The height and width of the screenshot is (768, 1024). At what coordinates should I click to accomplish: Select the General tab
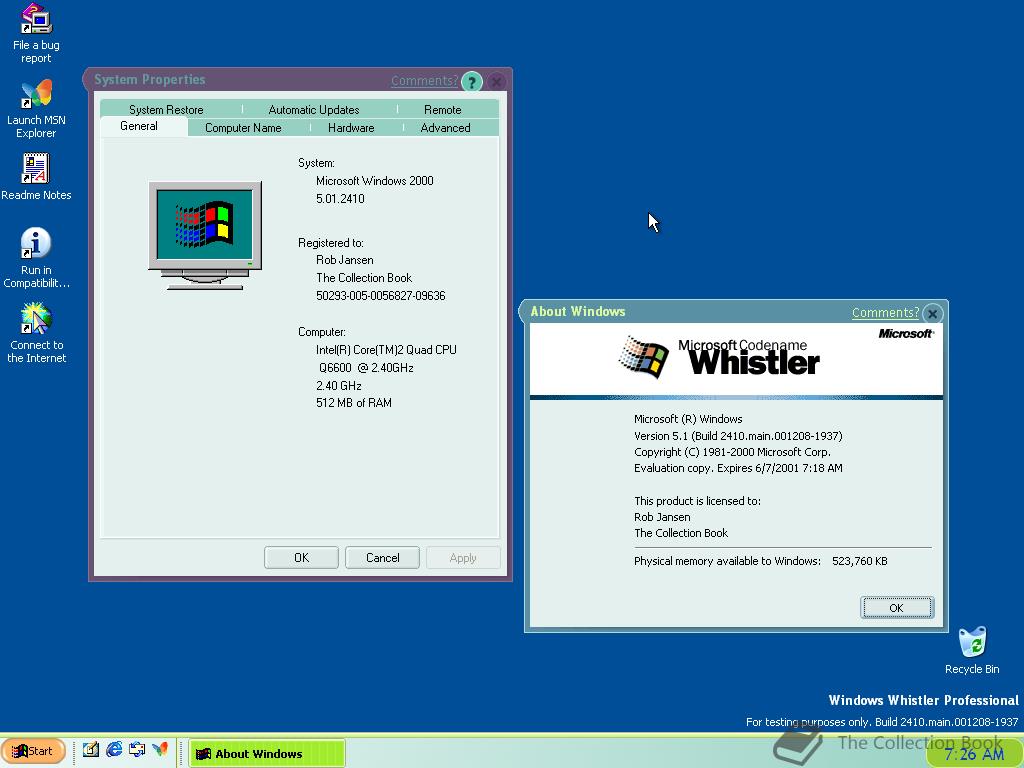[139, 126]
